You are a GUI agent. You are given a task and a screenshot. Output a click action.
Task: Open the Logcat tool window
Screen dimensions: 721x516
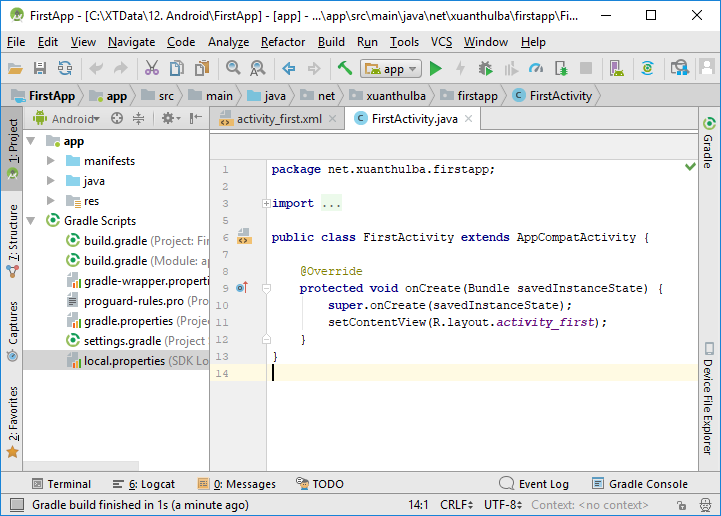(143, 484)
